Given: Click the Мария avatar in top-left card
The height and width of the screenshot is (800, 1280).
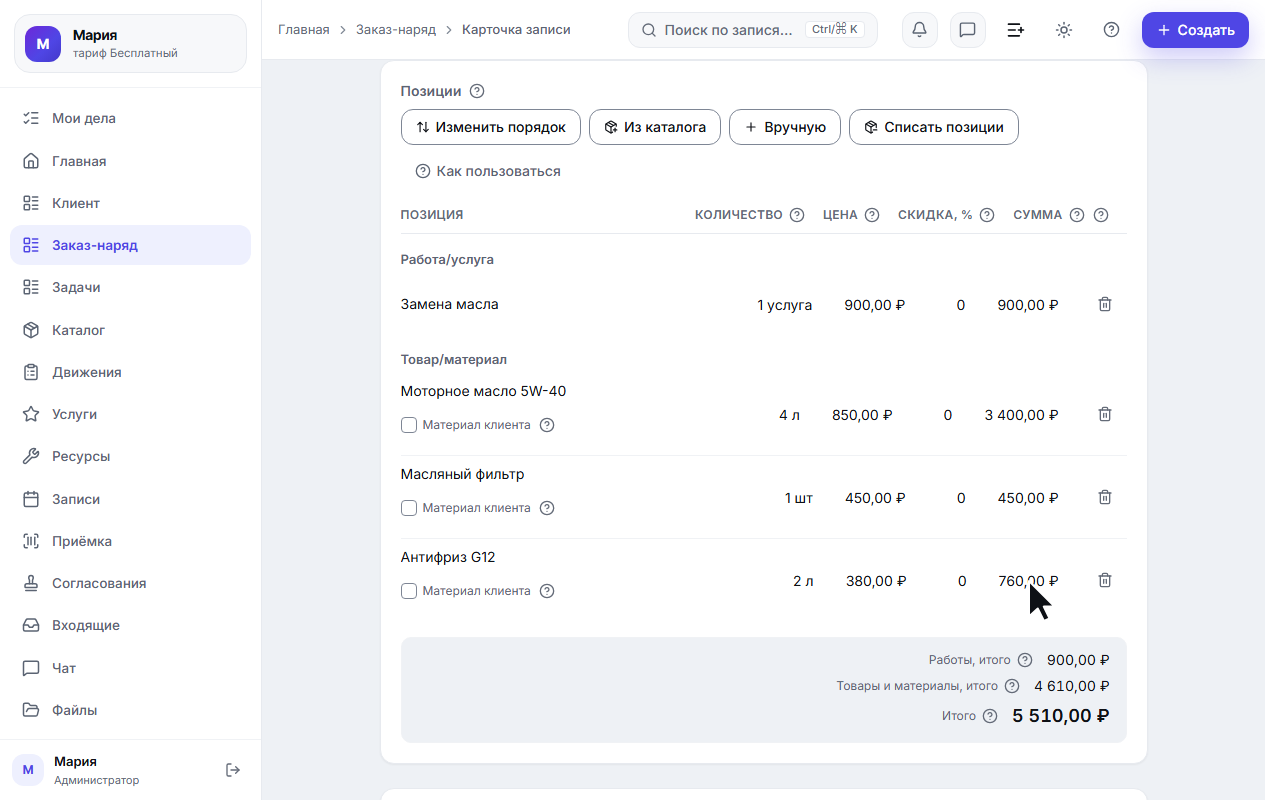Looking at the screenshot, I should pyautogui.click(x=43, y=44).
